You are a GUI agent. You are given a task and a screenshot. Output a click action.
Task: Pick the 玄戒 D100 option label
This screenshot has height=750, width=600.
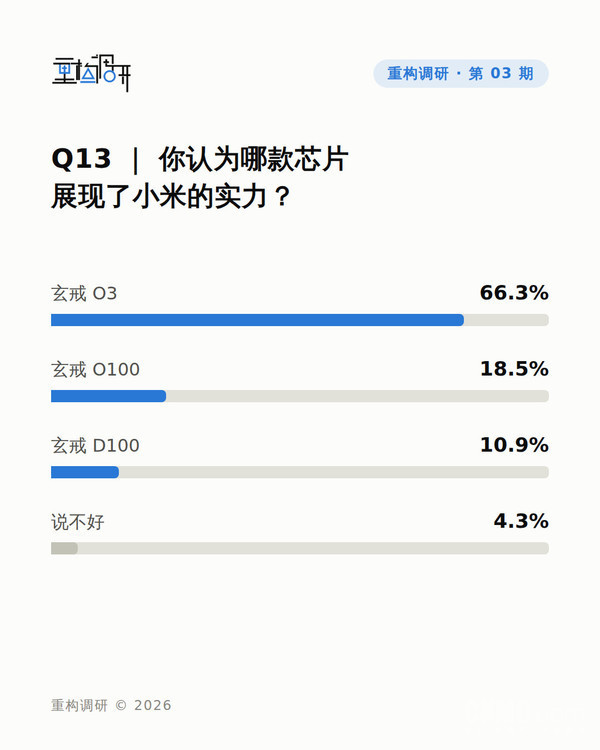click(x=95, y=445)
